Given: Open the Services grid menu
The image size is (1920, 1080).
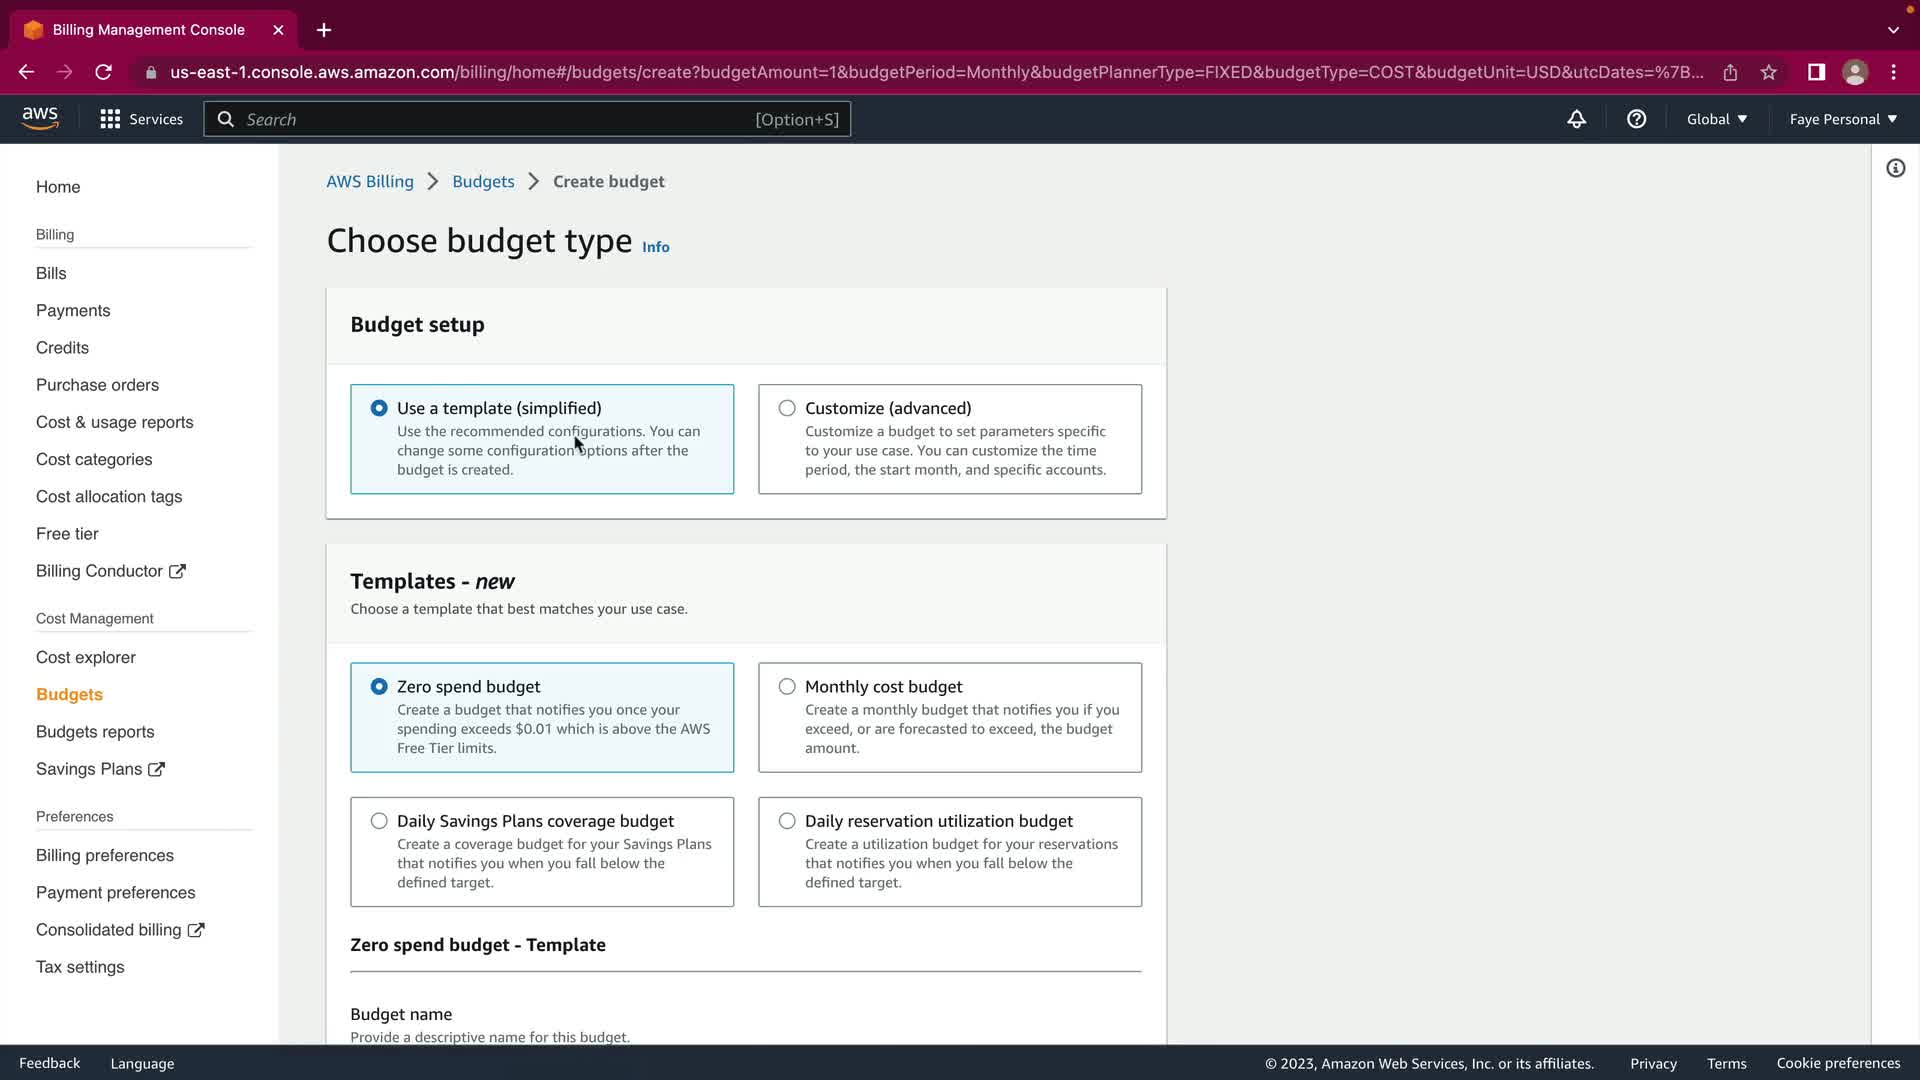Looking at the screenshot, I should [141, 119].
